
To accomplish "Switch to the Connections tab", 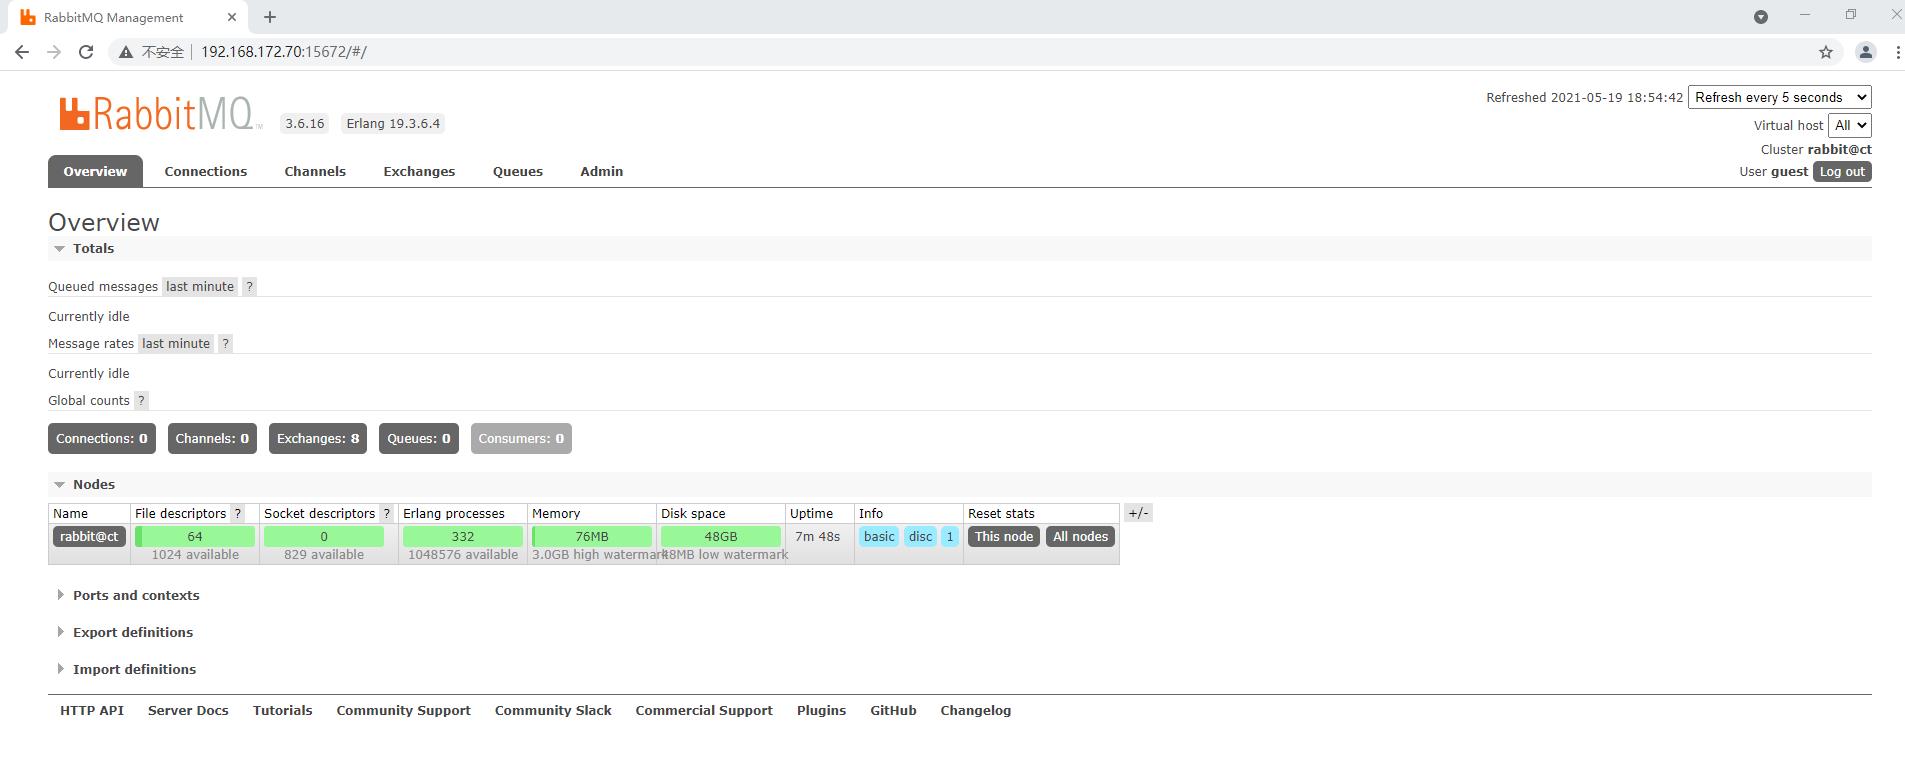I will click(x=206, y=171).
